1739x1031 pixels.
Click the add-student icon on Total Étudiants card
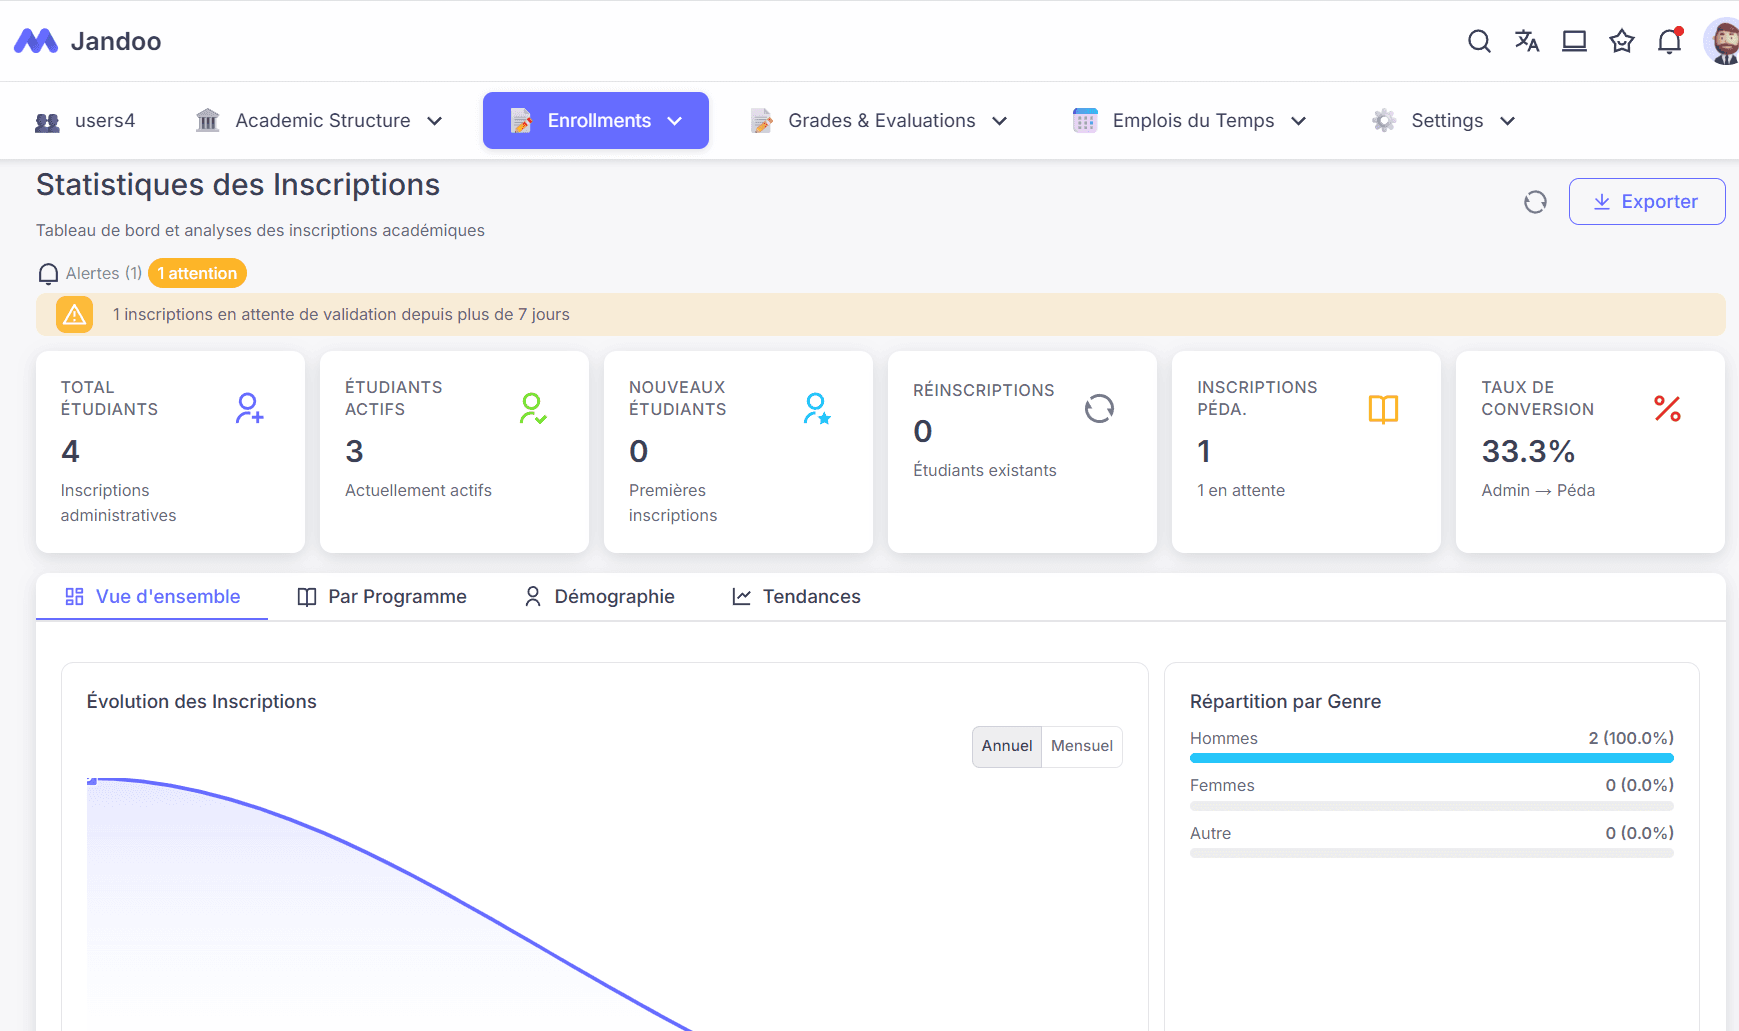[x=249, y=407]
